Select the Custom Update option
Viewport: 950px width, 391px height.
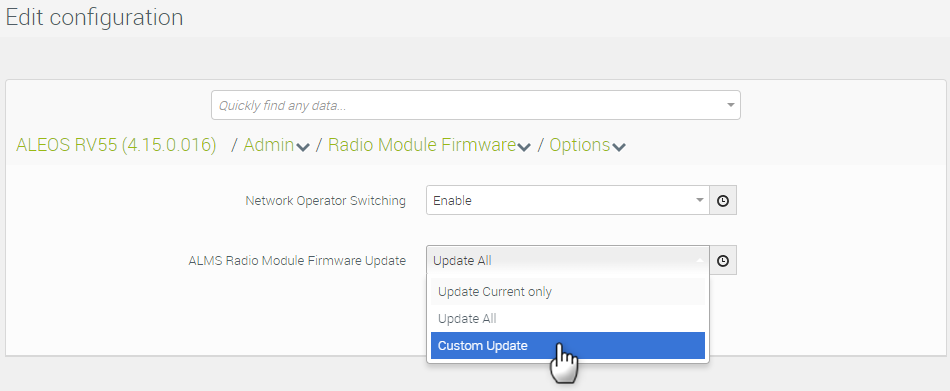[568, 346]
